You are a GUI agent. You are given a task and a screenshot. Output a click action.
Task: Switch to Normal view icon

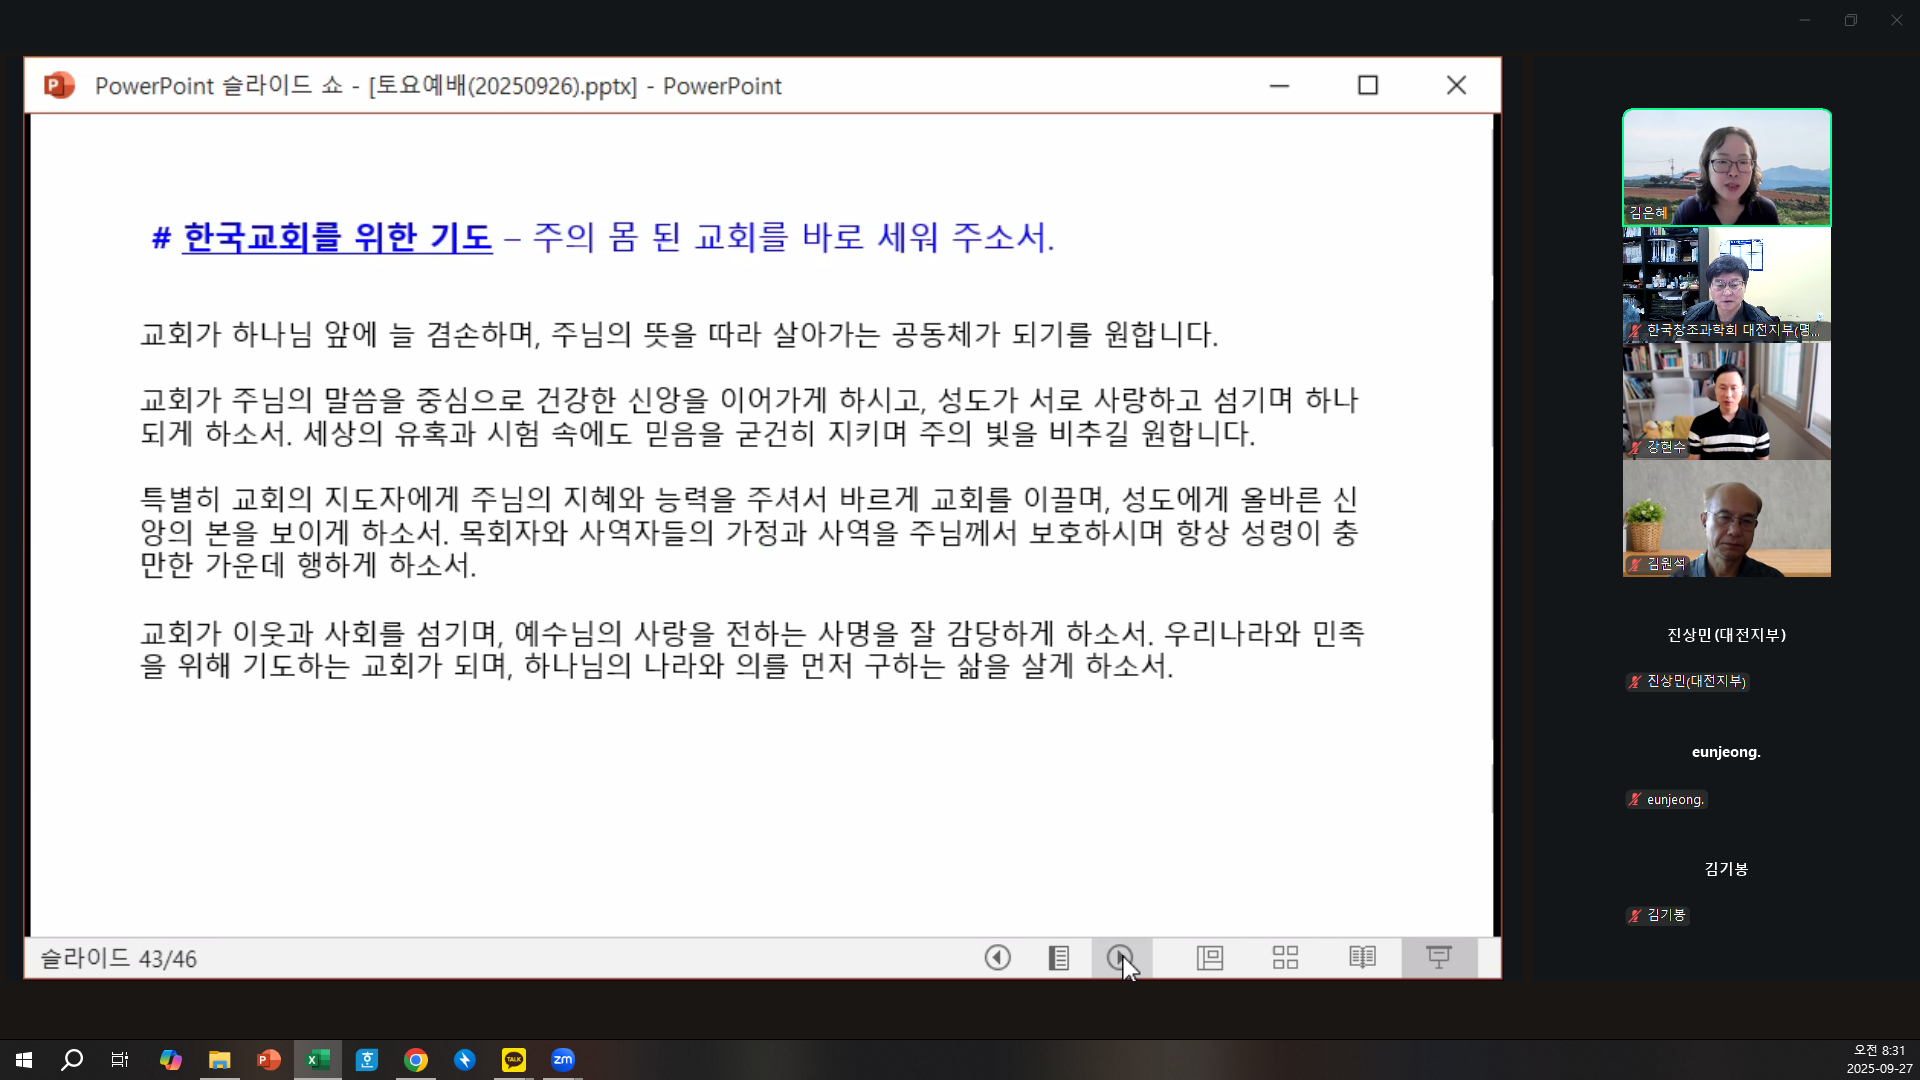(x=1210, y=958)
